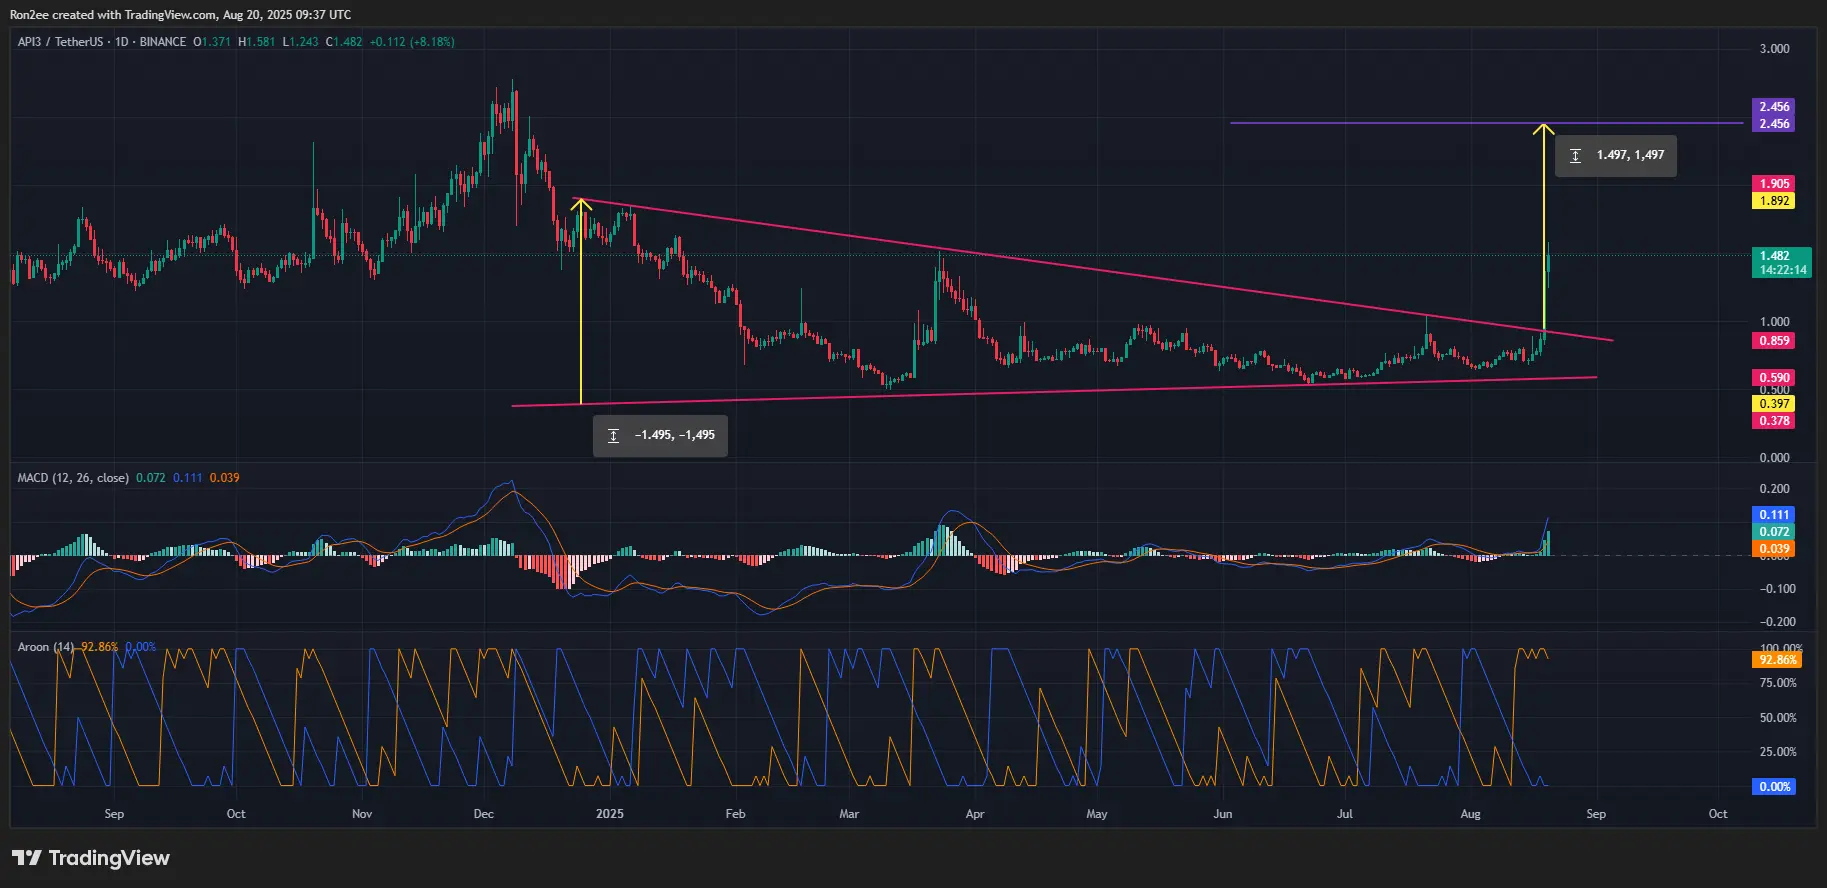Screen dimensions: 1827x888
Task: Click the 0.590 red price label
Action: (1774, 378)
